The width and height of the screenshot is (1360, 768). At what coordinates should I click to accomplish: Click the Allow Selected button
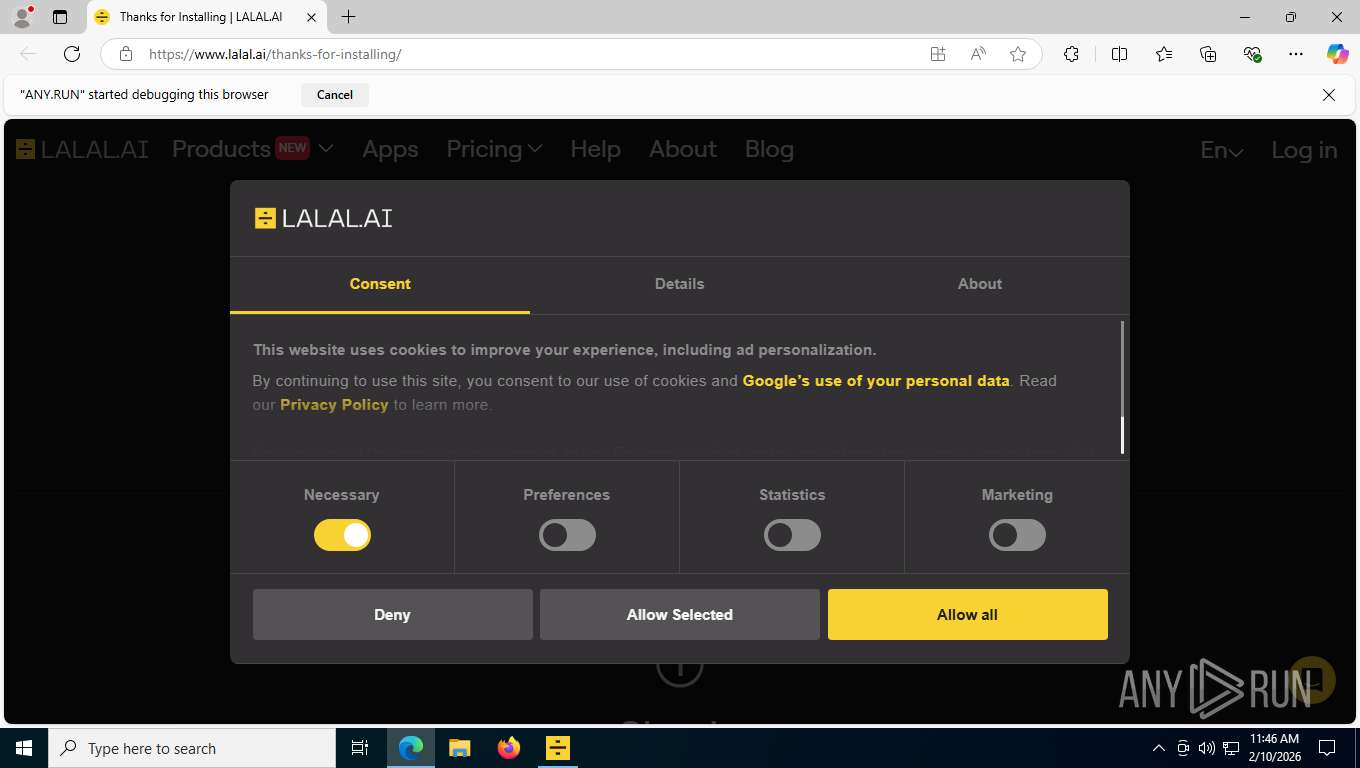[x=680, y=614]
